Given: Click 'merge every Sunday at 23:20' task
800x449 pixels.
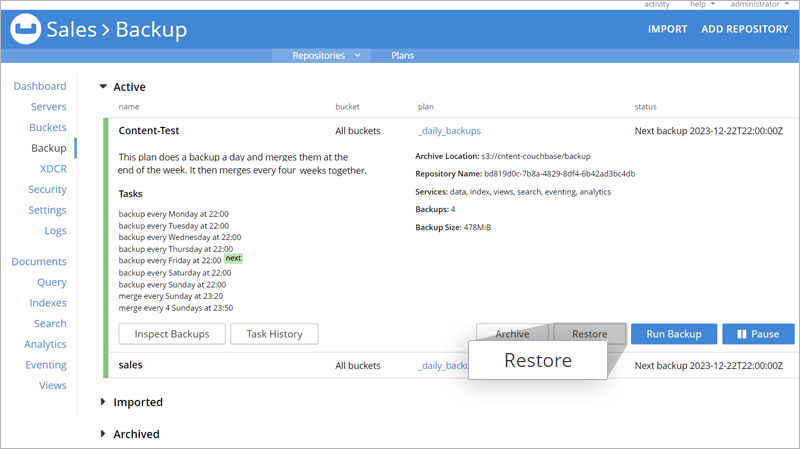Looking at the screenshot, I should [171, 296].
